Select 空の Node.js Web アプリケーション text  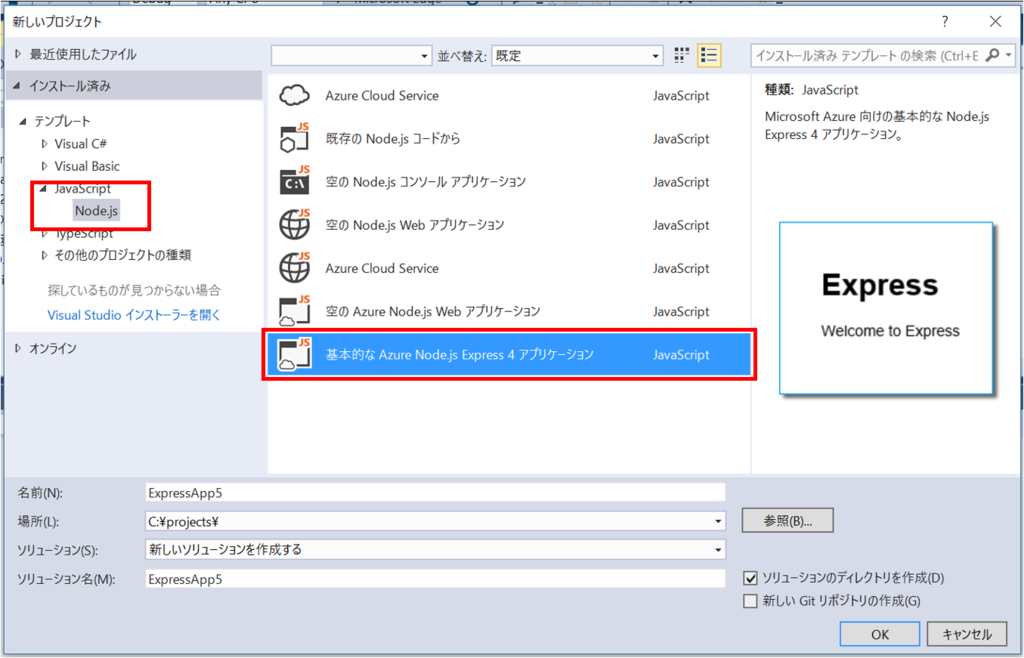[415, 225]
